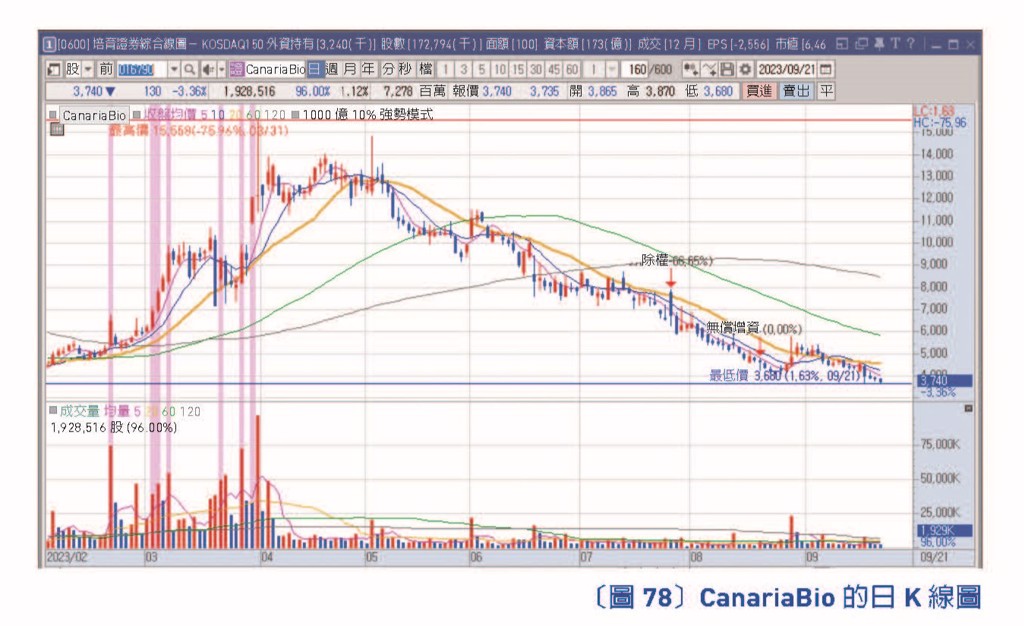Screen dimensions: 1024x626
Task: Select the 60 minute interval button
Action: tap(572, 69)
